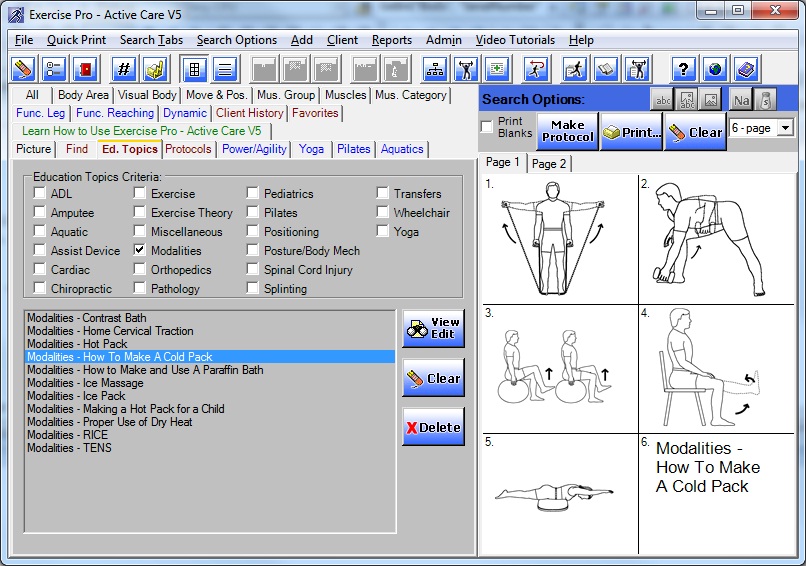Click the Make Protocol button
806x566 pixels.
(x=567, y=132)
